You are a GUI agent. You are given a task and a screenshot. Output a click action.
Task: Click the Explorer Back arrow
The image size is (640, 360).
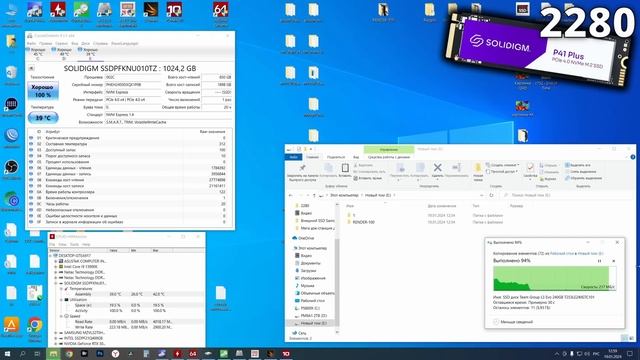coord(291,196)
